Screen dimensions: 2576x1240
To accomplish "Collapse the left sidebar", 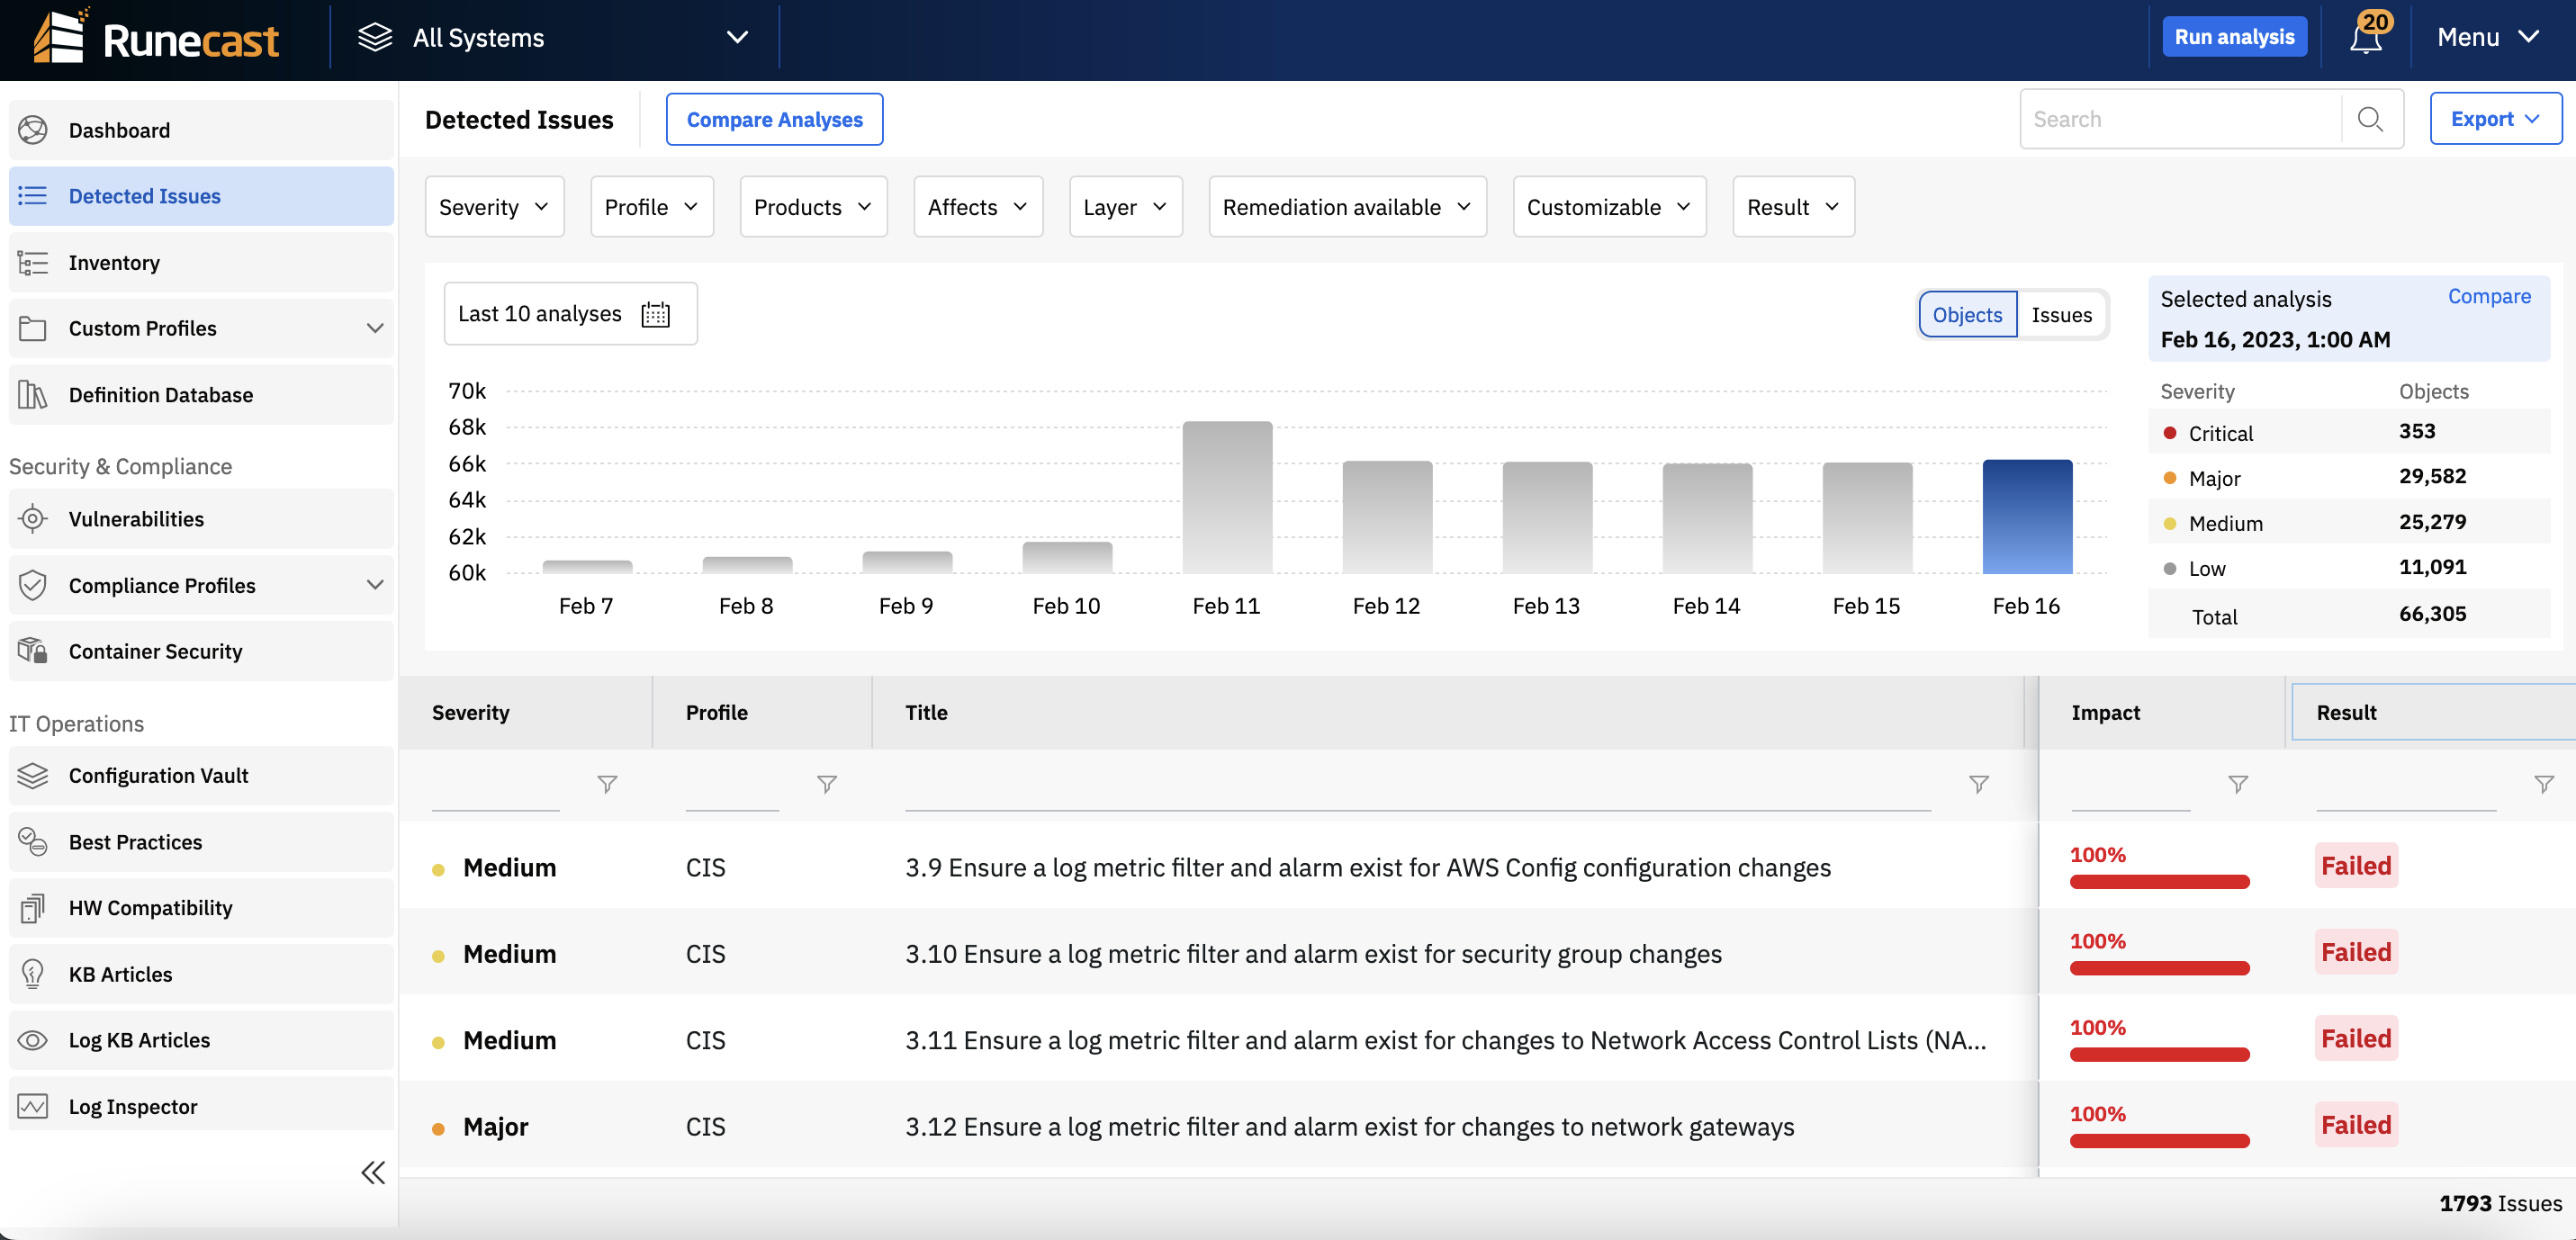I will 373,1172.
